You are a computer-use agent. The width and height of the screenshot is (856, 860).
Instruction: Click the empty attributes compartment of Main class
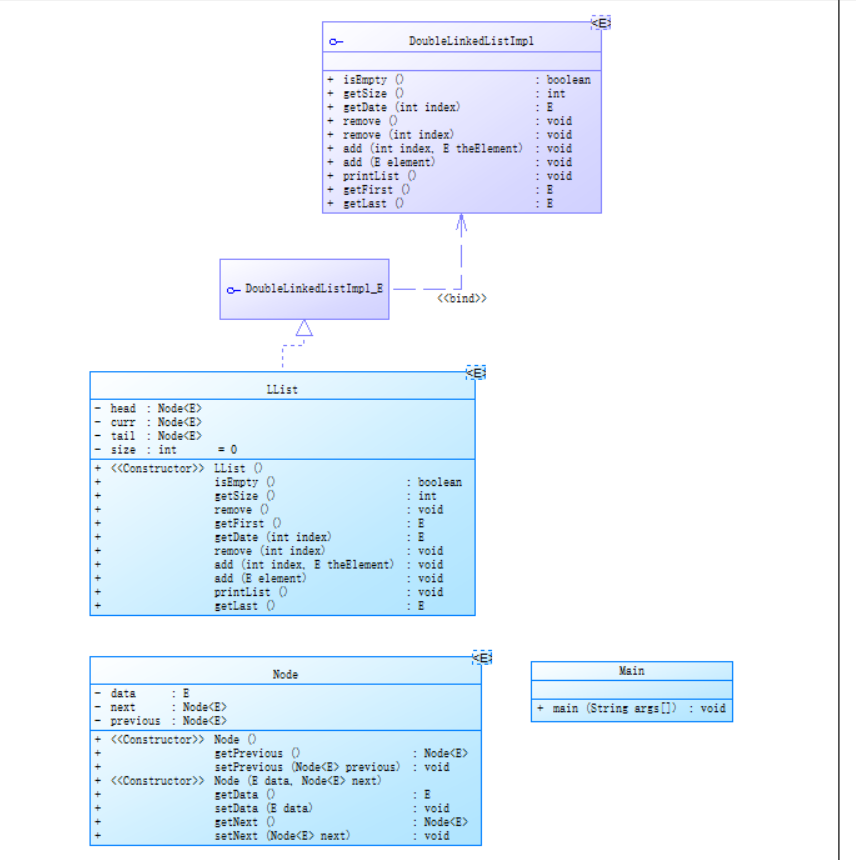point(631,689)
